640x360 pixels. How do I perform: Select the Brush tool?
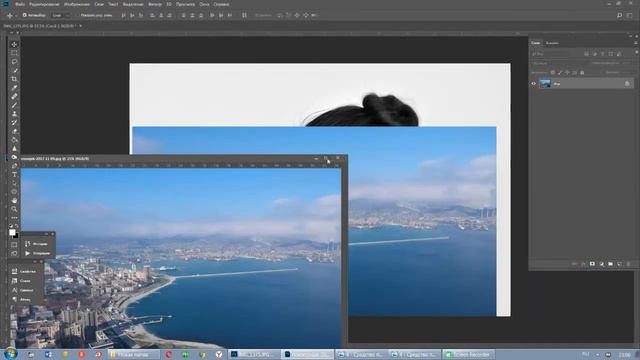(x=14, y=105)
